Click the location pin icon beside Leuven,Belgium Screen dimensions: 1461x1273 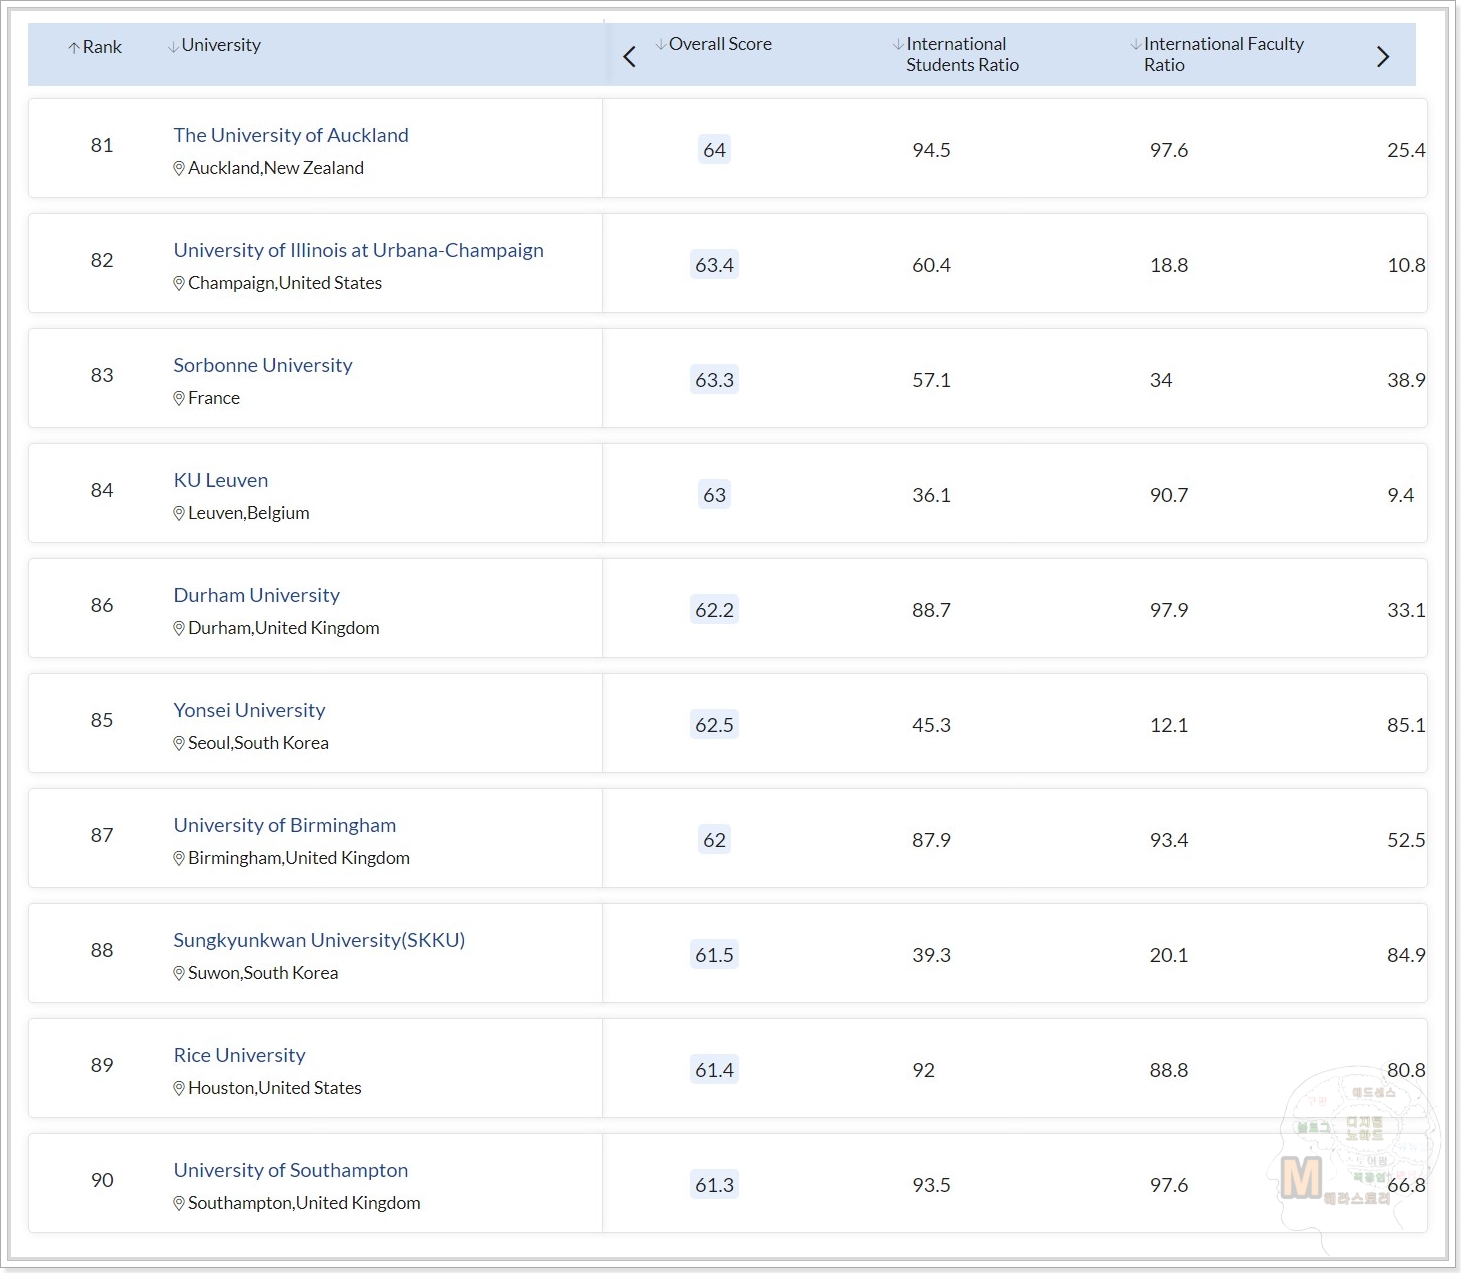click(x=179, y=513)
